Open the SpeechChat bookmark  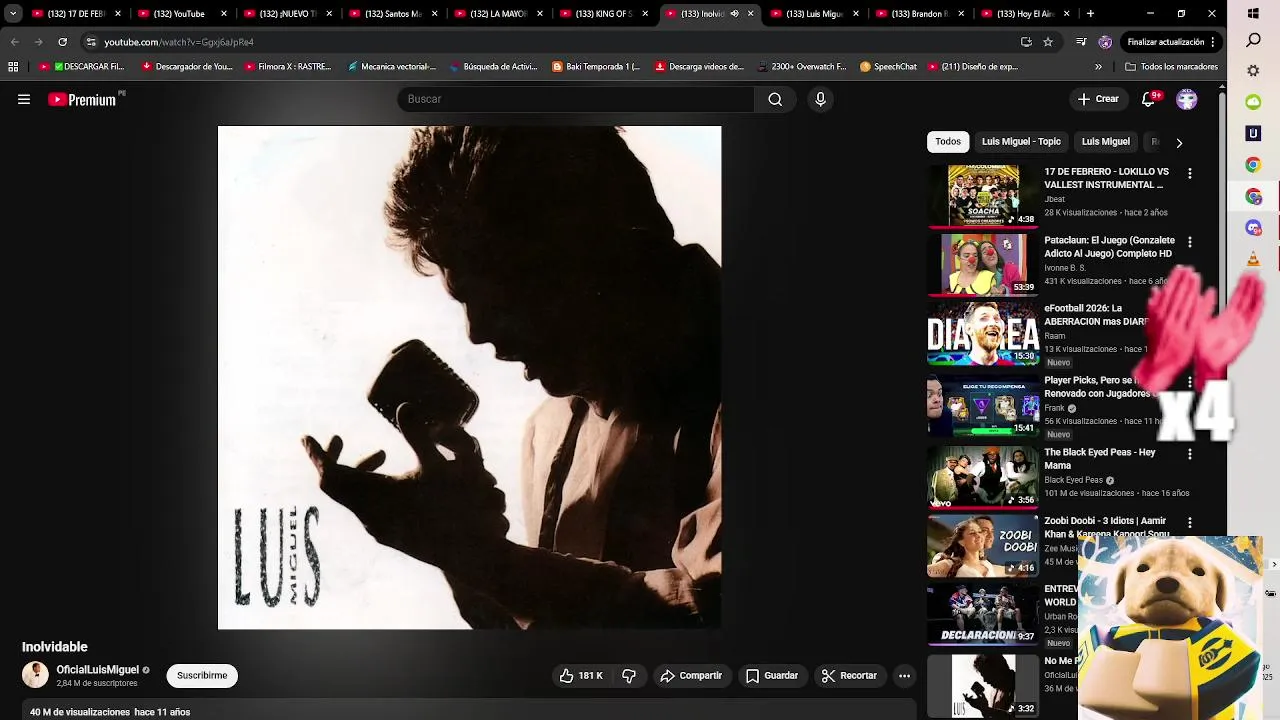pos(888,67)
